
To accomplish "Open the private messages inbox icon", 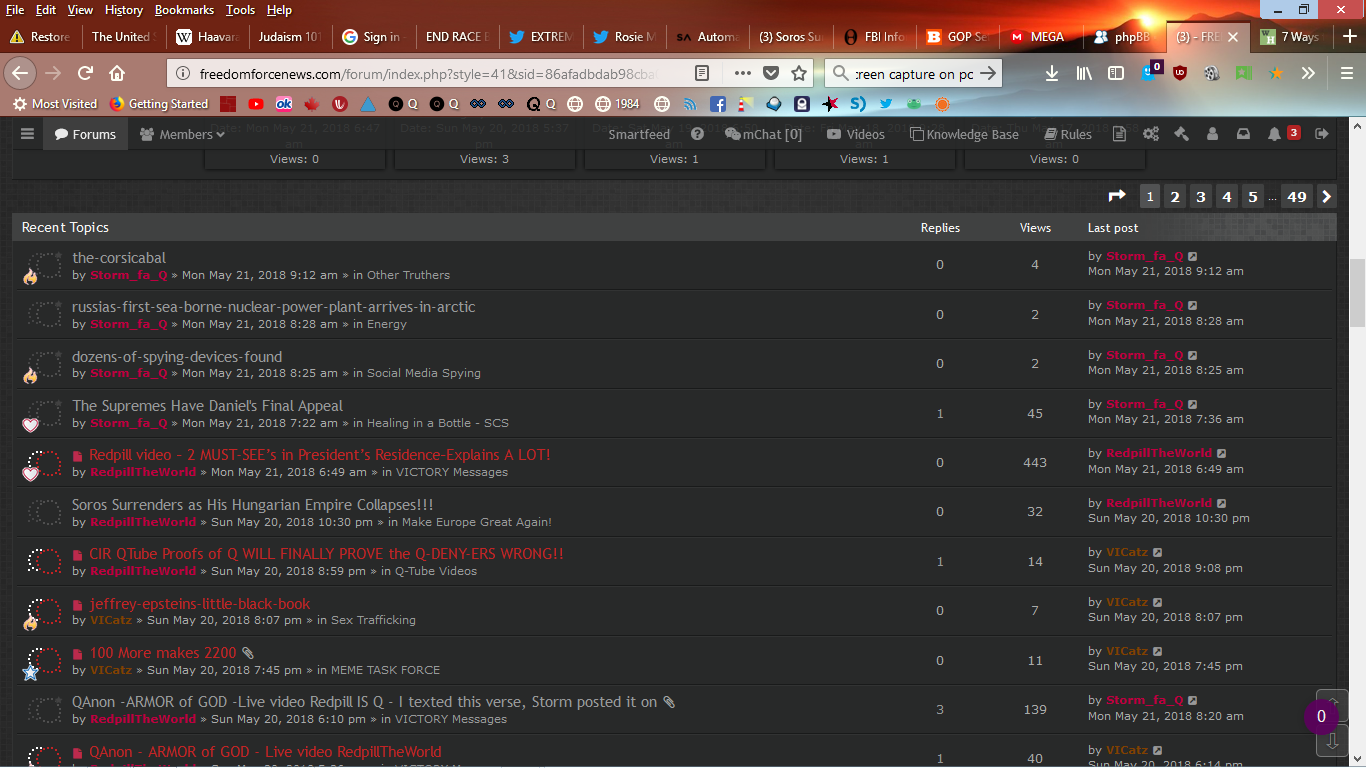I will (x=1243, y=134).
